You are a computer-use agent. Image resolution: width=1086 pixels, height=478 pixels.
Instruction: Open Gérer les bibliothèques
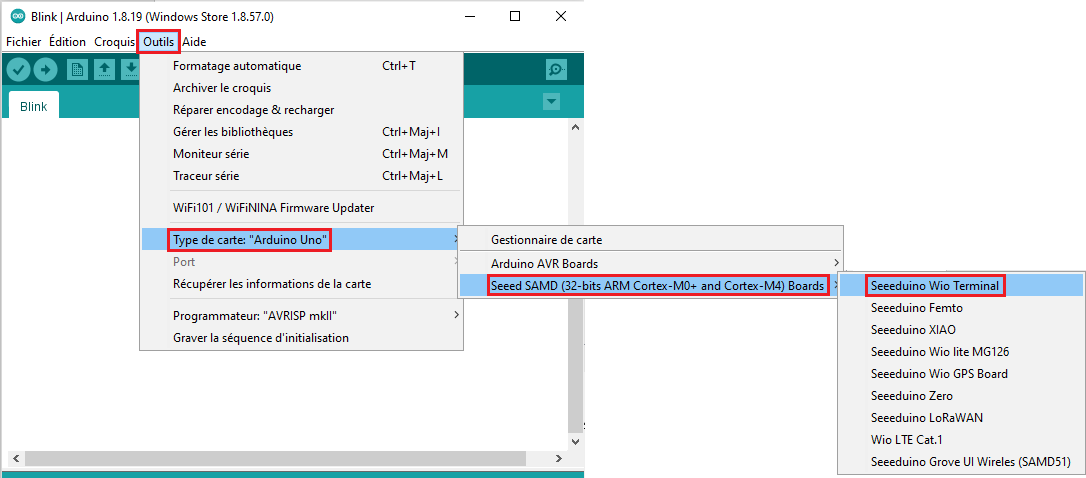[x=301, y=132]
